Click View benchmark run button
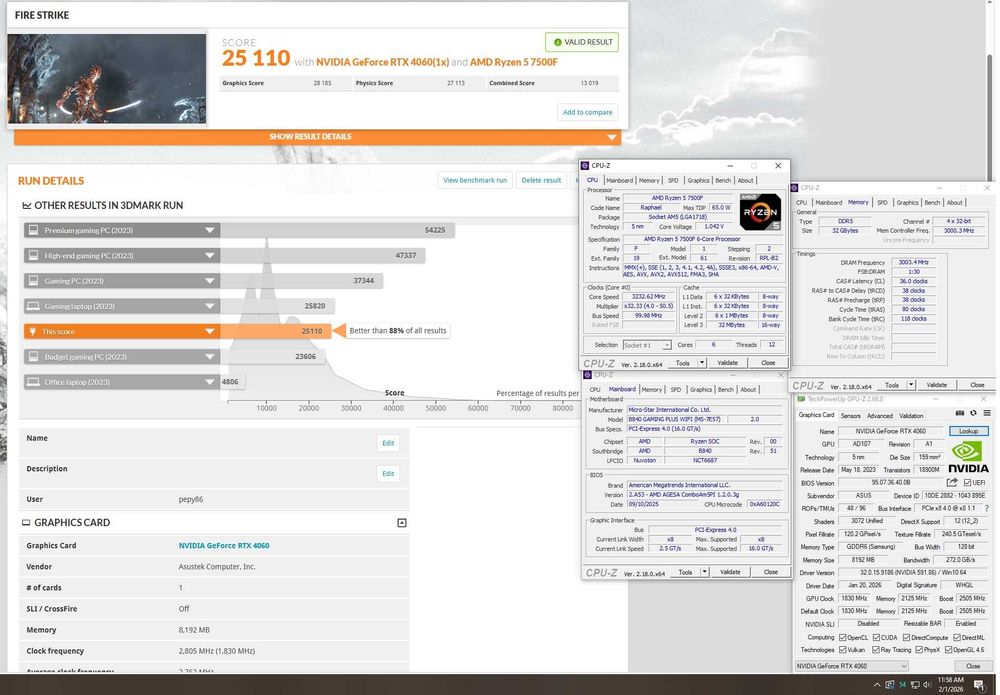Image resolution: width=1000 pixels, height=695 pixels. (x=474, y=180)
